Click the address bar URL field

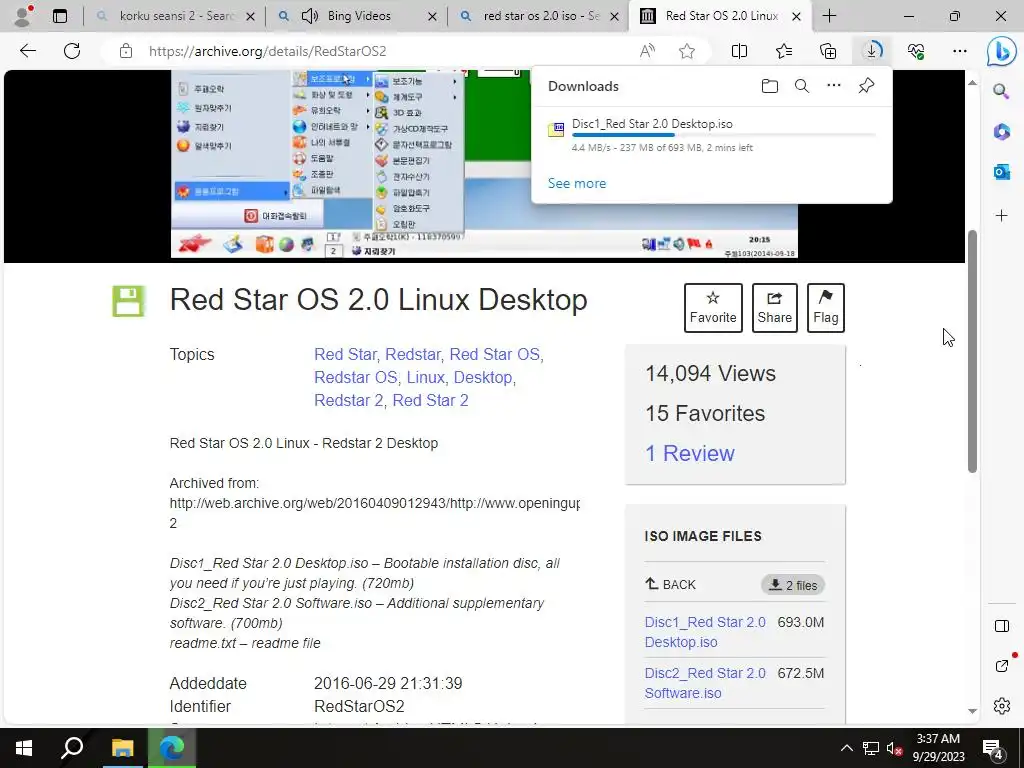(385, 51)
